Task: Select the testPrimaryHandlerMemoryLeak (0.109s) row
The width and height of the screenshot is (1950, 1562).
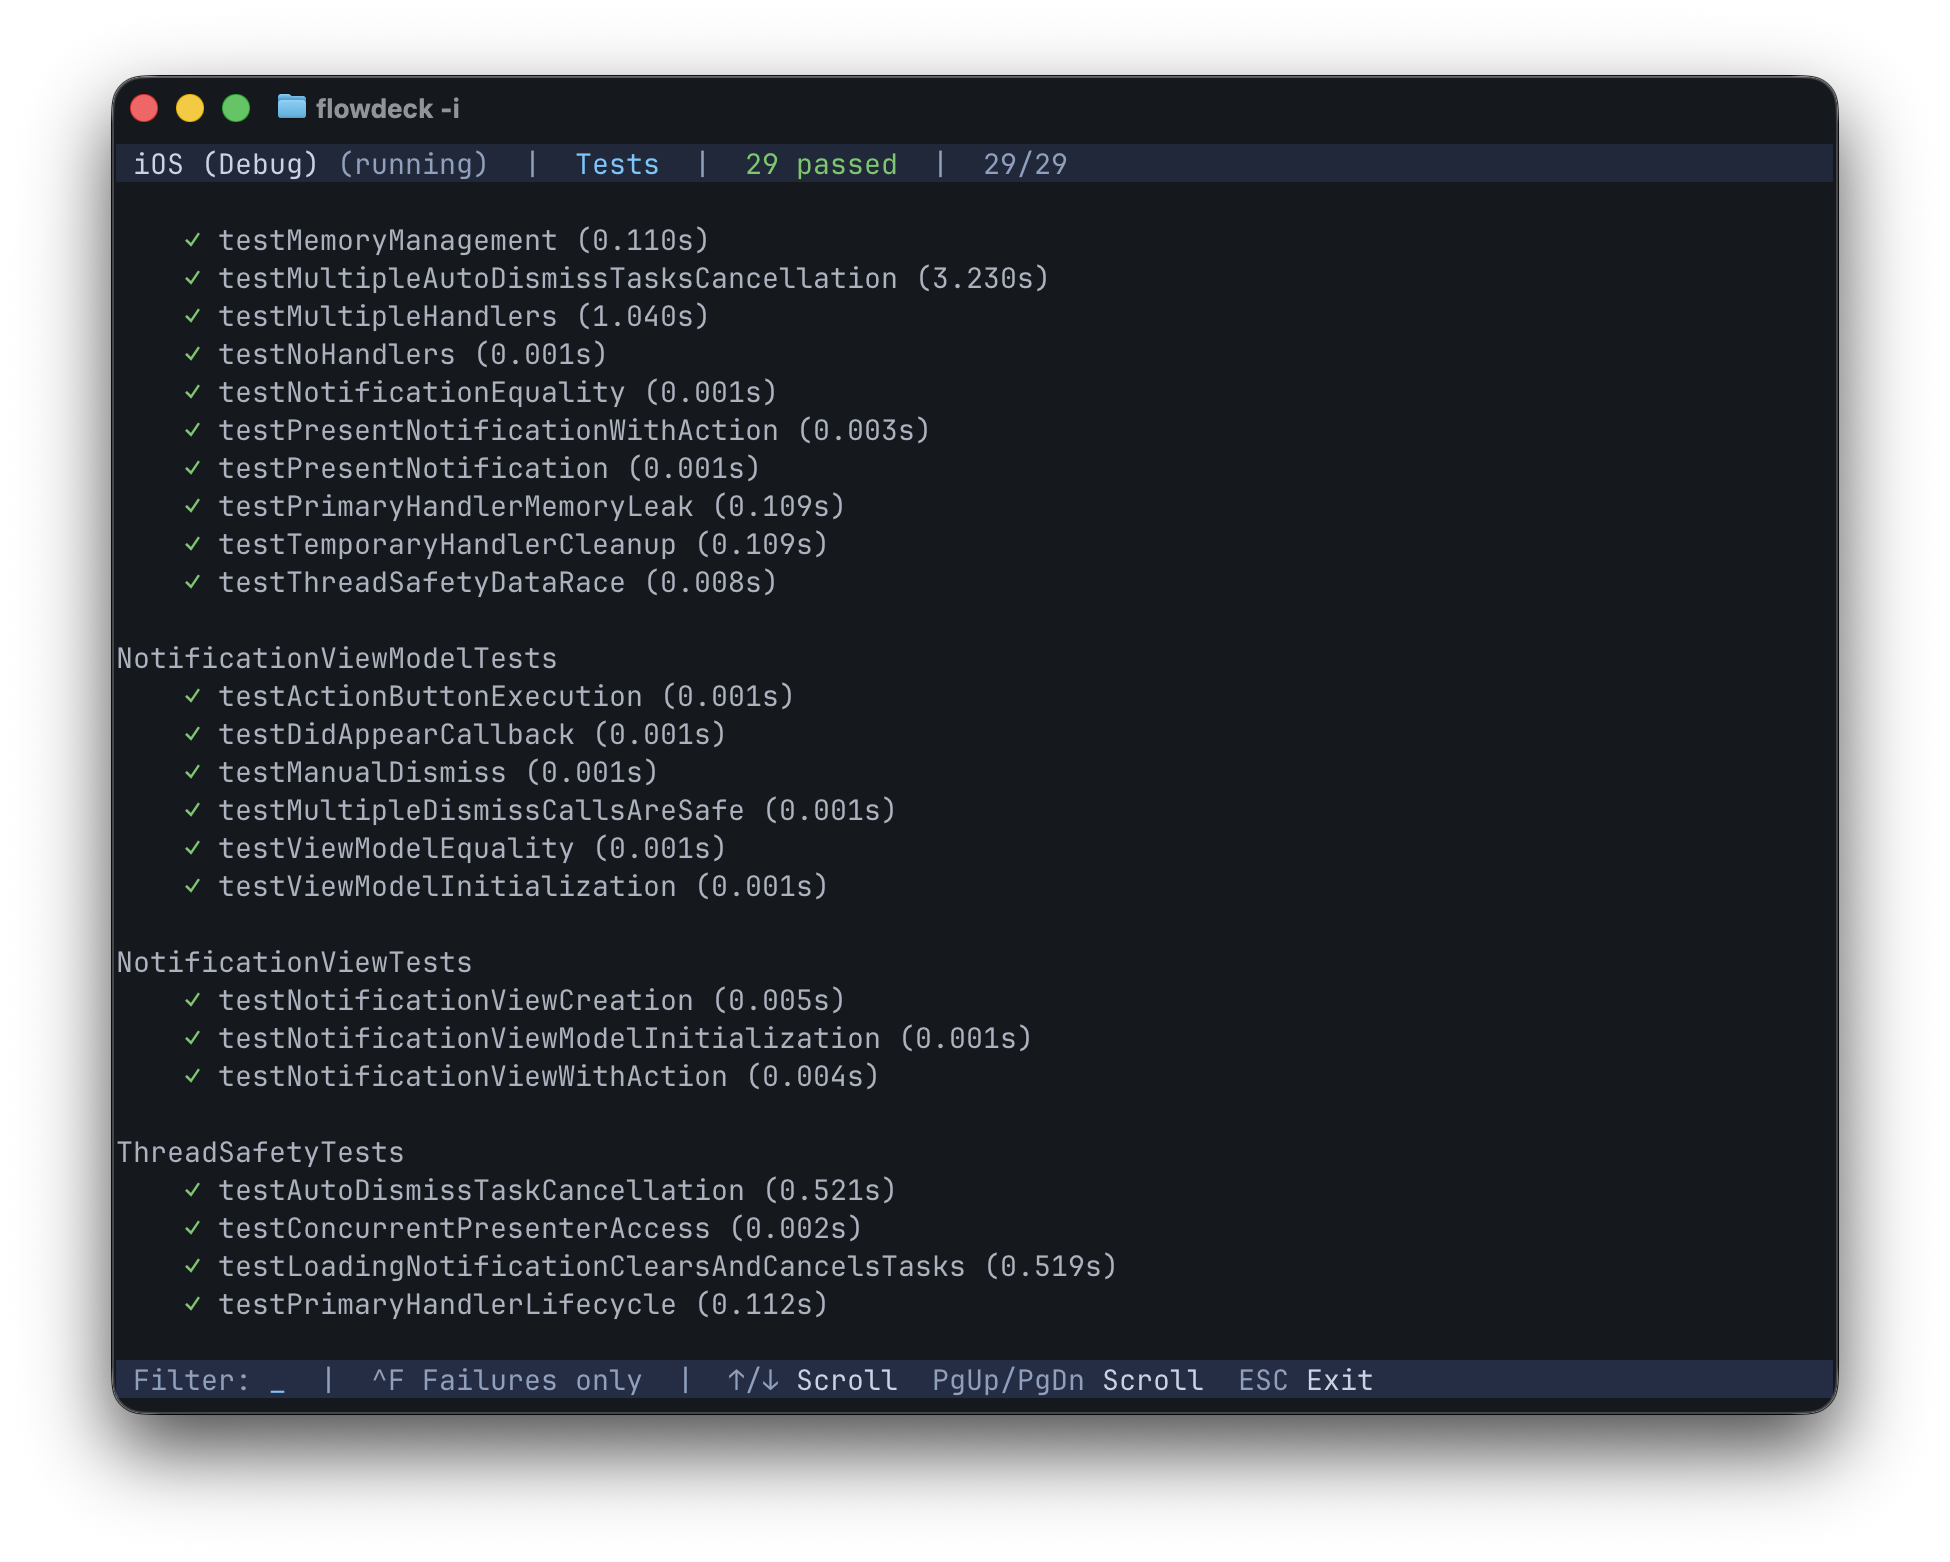Action: [515, 506]
